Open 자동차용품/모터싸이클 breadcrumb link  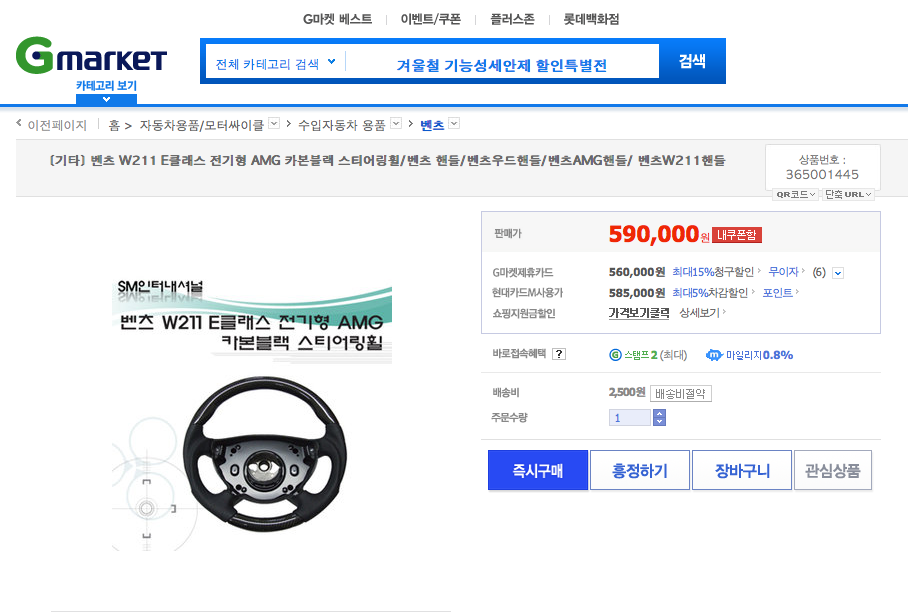point(201,125)
